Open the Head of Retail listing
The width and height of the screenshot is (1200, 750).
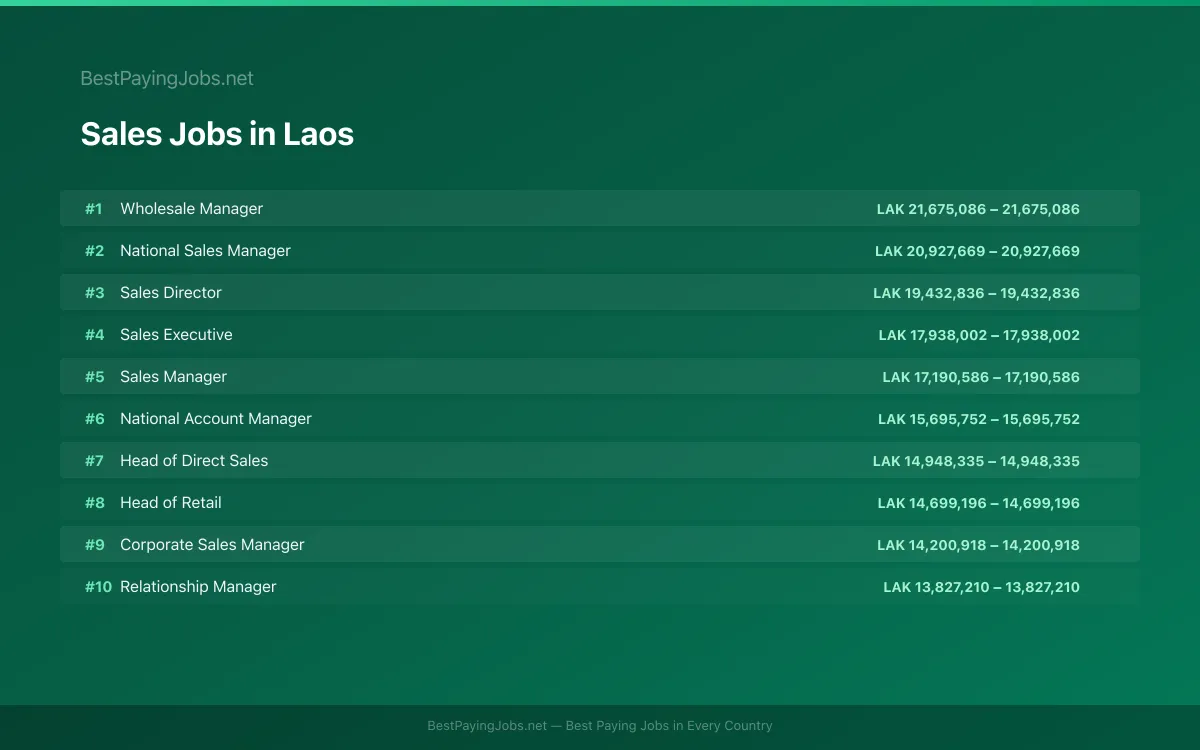coord(600,502)
